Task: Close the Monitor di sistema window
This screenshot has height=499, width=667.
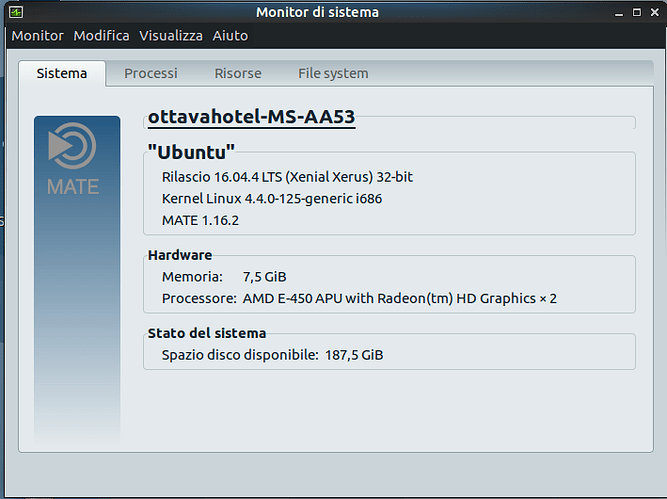Action: pyautogui.click(x=655, y=12)
